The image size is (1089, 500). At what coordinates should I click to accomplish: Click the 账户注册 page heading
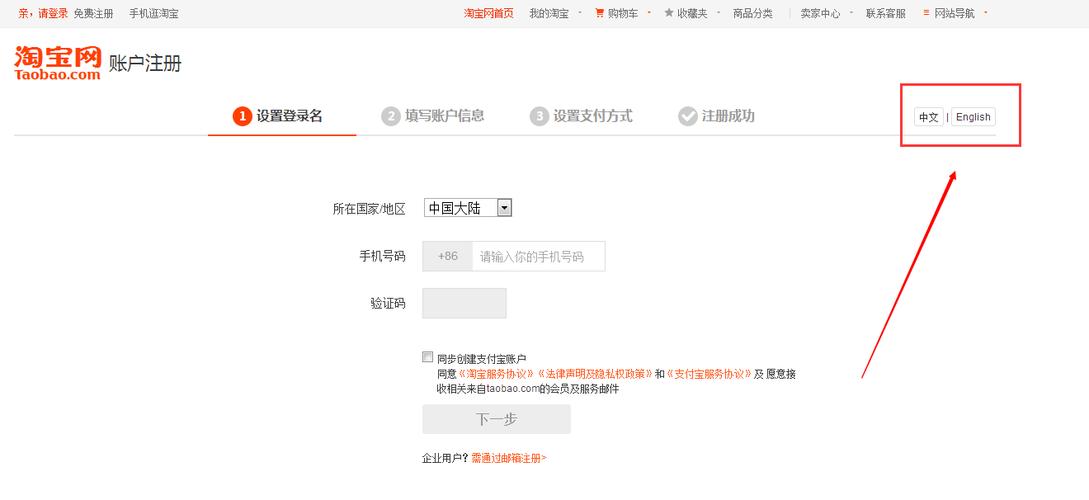pyautogui.click(x=144, y=64)
